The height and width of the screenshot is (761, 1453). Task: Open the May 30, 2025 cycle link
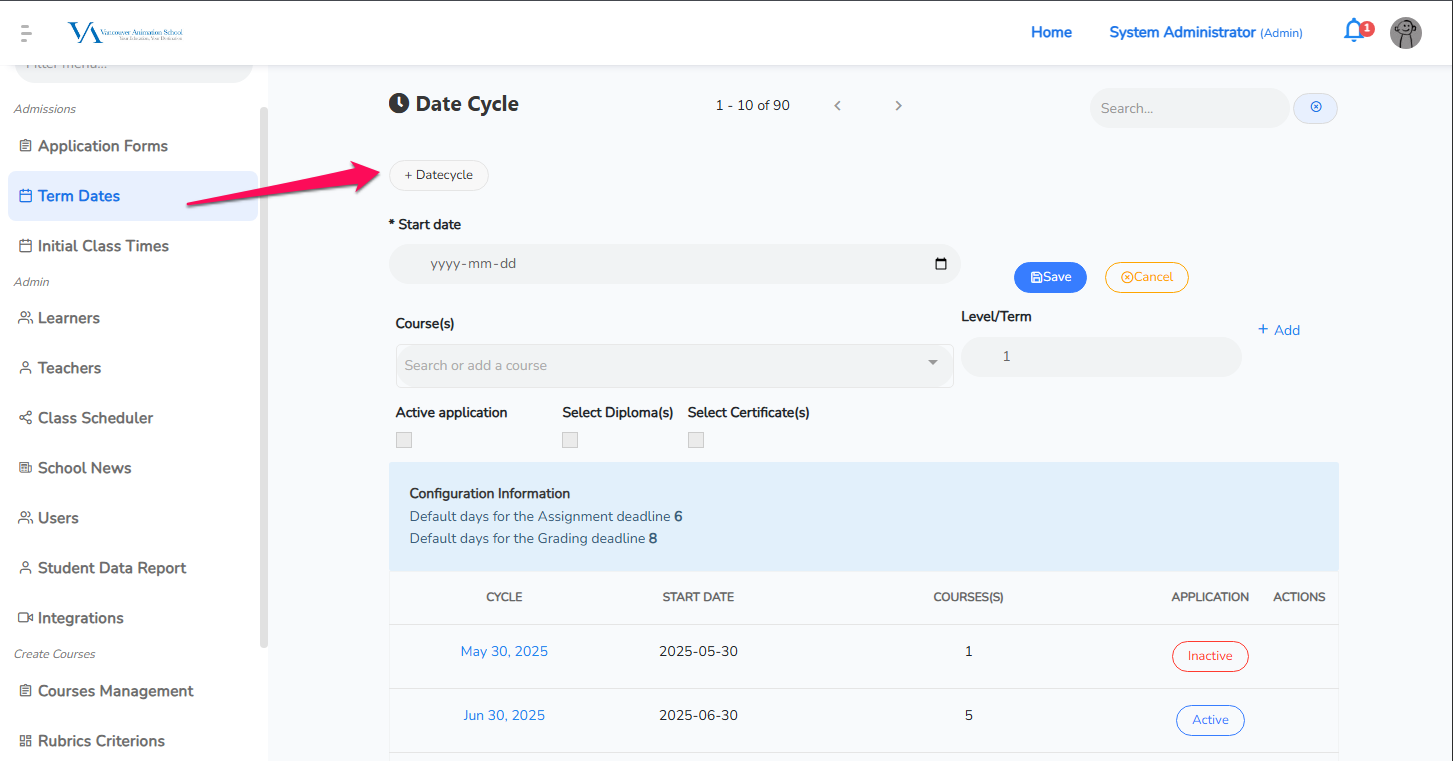[504, 651]
